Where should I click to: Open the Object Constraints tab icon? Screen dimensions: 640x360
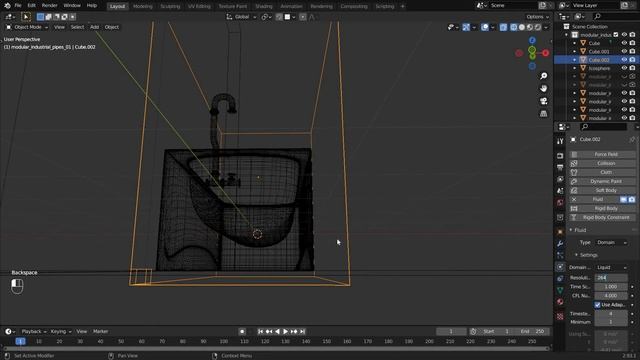click(x=560, y=278)
